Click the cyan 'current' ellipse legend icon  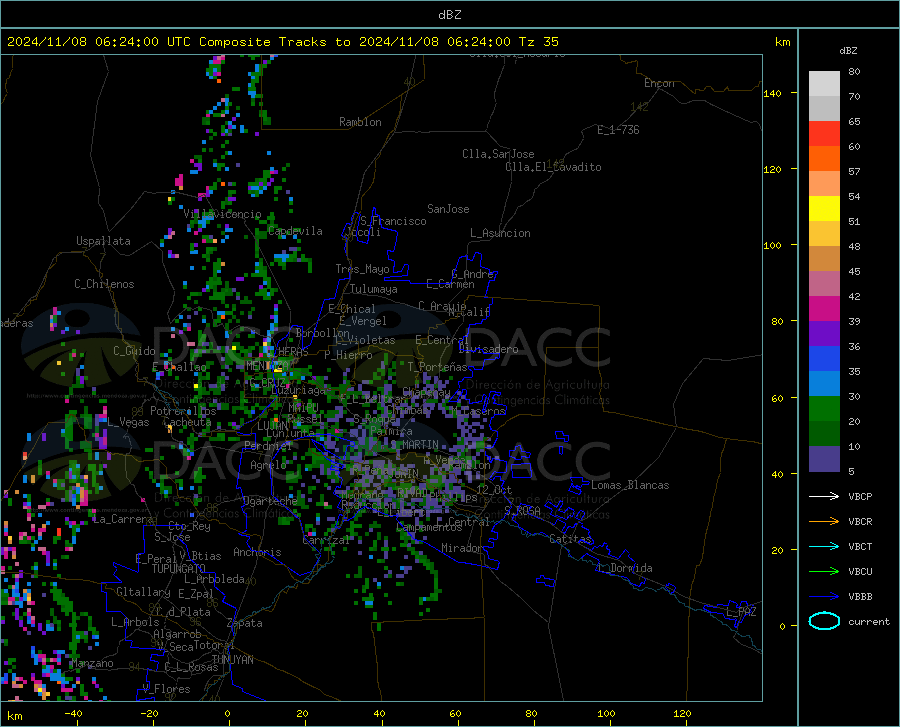(824, 621)
